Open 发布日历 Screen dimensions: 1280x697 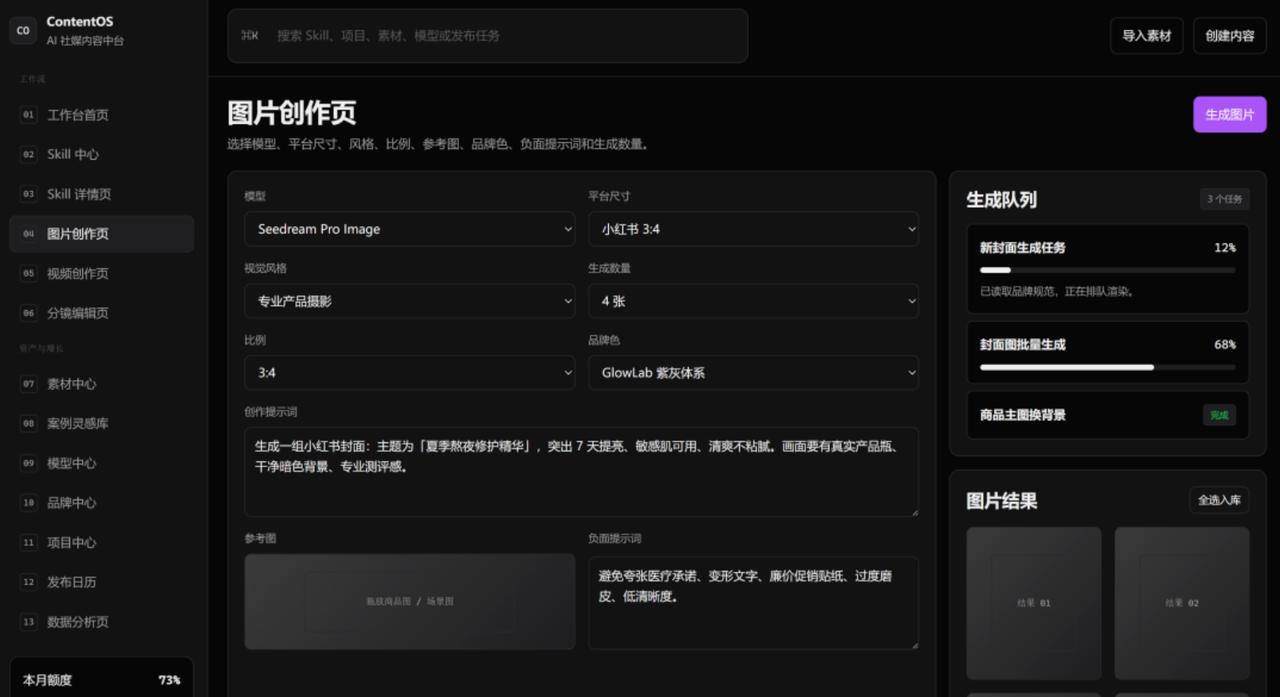[101, 582]
